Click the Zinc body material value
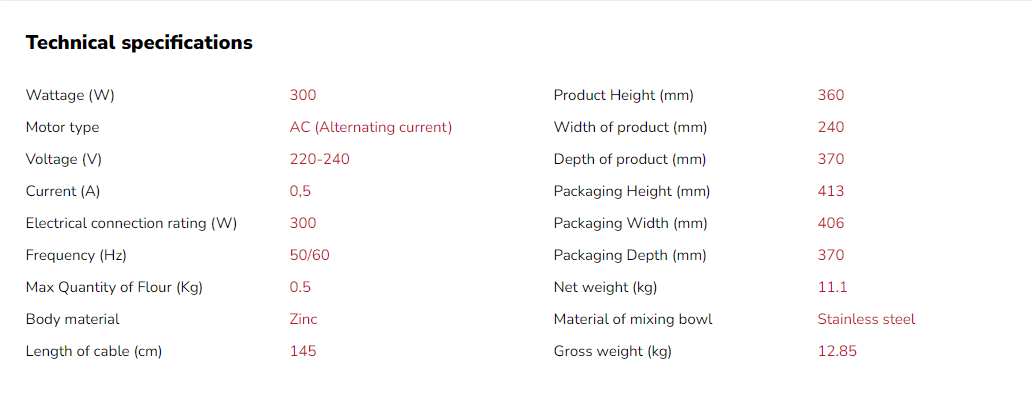The width and height of the screenshot is (1032, 400). tap(304, 319)
